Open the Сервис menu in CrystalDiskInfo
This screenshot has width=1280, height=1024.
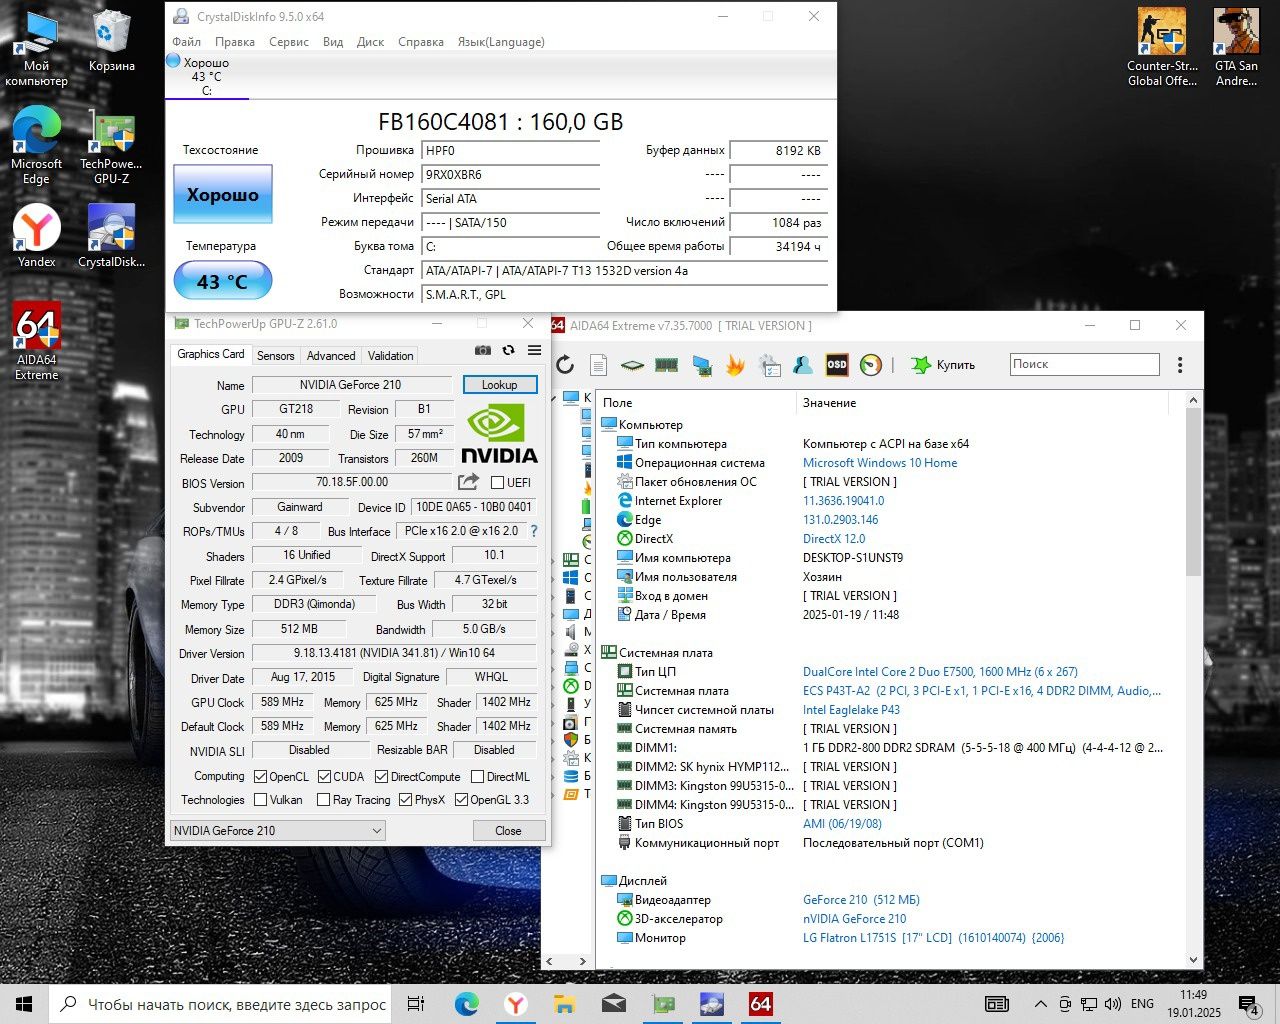(289, 42)
